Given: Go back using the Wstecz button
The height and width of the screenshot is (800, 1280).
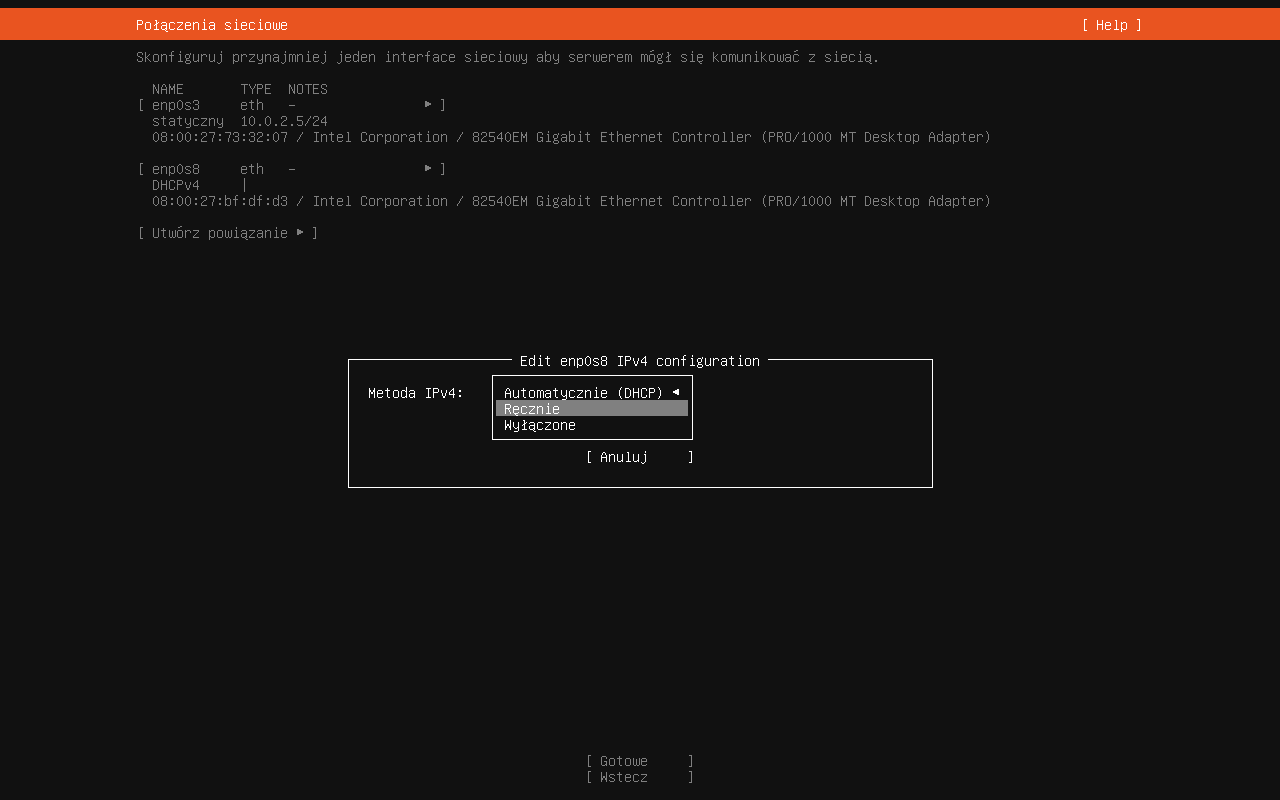Looking at the screenshot, I should pos(640,777).
